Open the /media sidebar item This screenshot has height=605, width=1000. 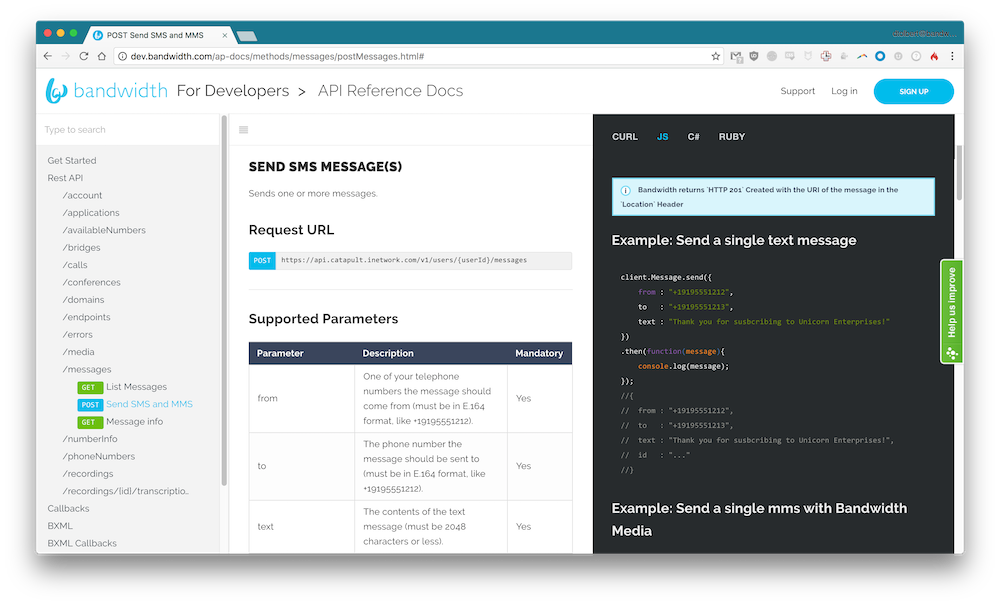click(x=78, y=352)
